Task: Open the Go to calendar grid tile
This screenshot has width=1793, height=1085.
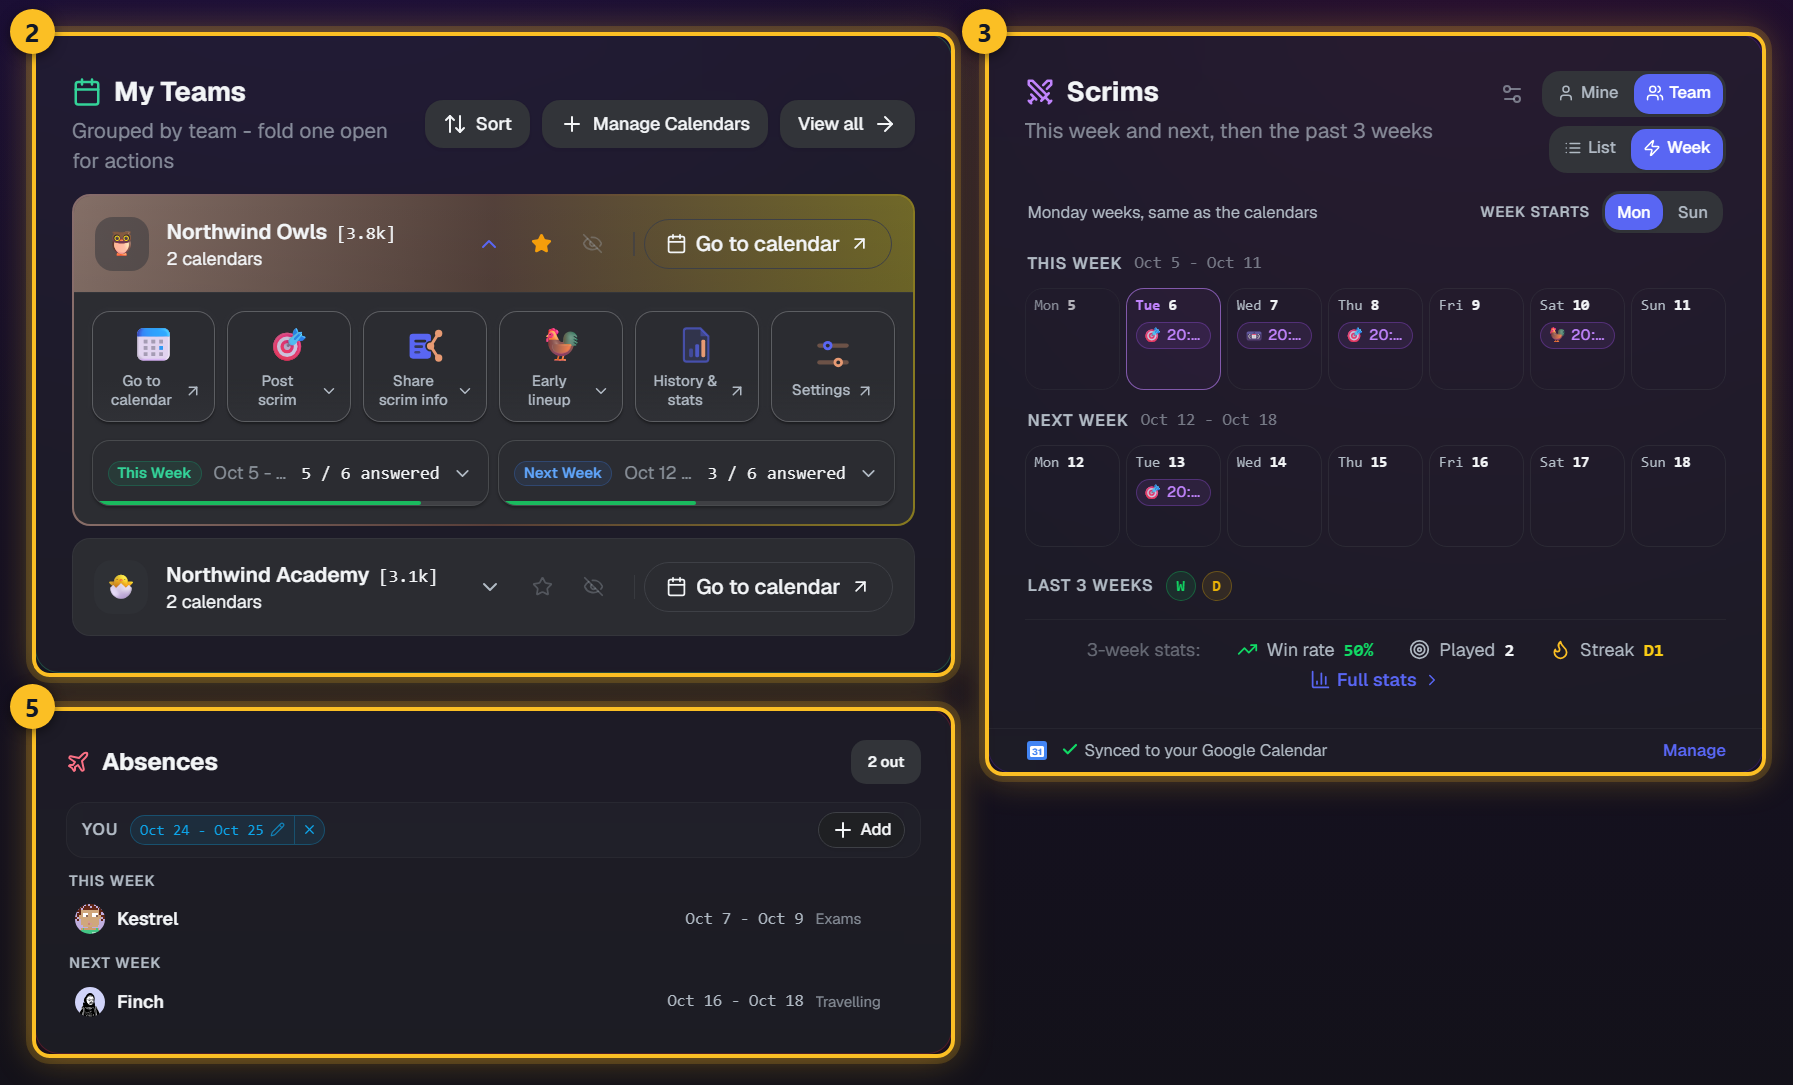Action: pos(153,366)
